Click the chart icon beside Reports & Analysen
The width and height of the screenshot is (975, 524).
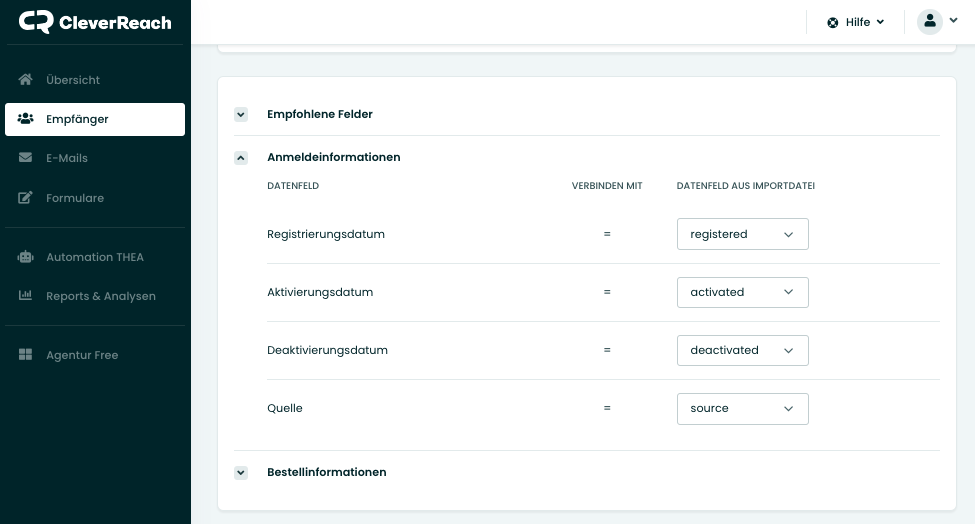click(26, 296)
